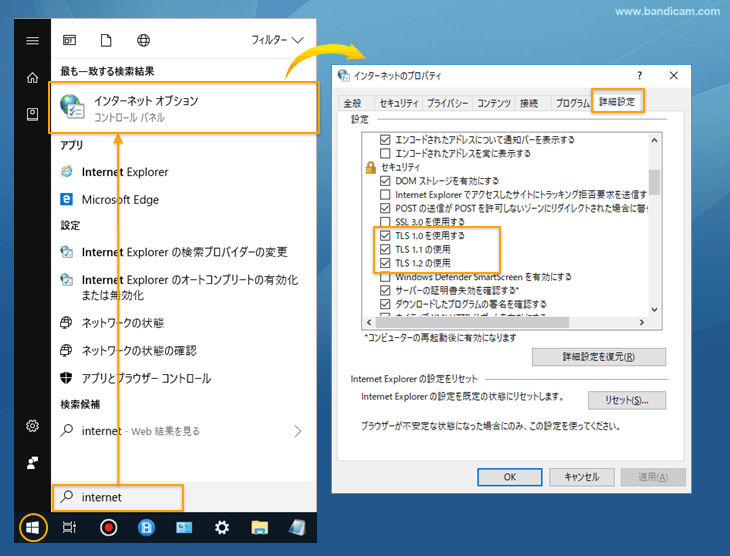Switch to the セキュリティ tab
Viewport: 730px width, 556px height.
pos(399,103)
